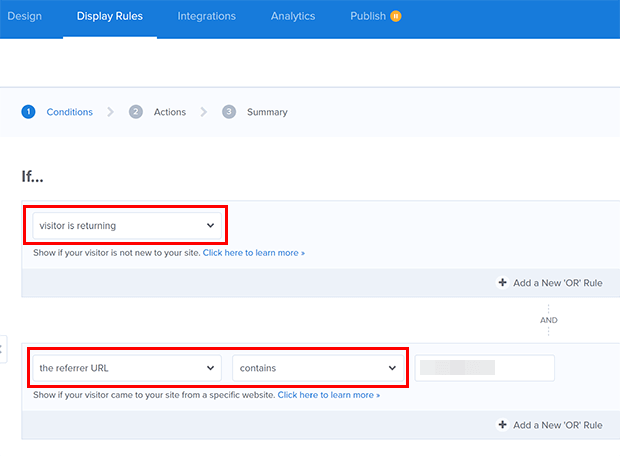This screenshot has height=456, width=620.
Task: Click the referrer URL value input field
Action: click(x=484, y=368)
